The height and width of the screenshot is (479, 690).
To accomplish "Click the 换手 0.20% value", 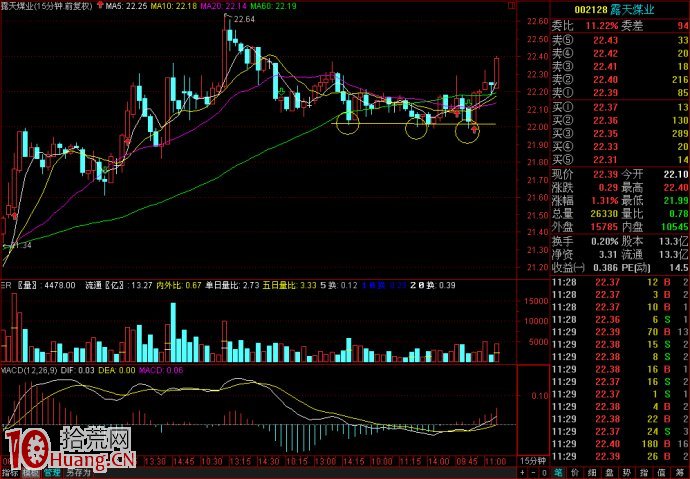I will pyautogui.click(x=605, y=242).
